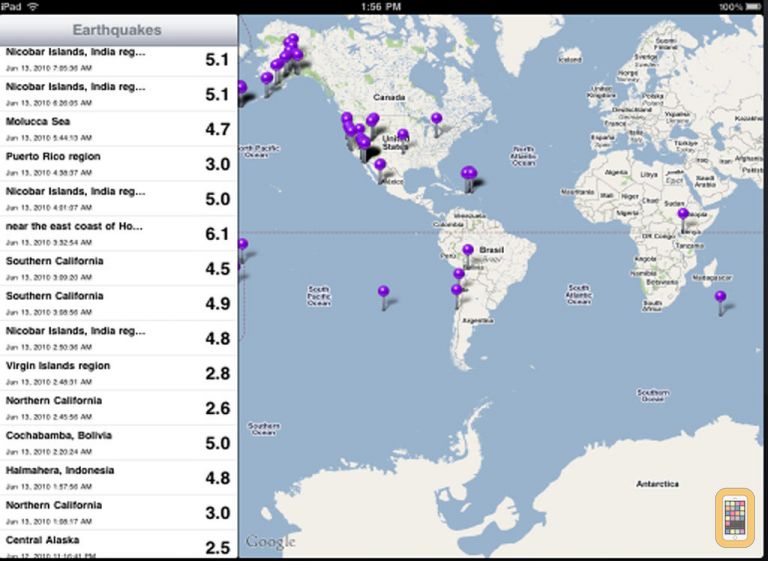Viewport: 768px width, 561px height.
Task: Open the Central Alaska 2.5 entry
Action: [119, 545]
